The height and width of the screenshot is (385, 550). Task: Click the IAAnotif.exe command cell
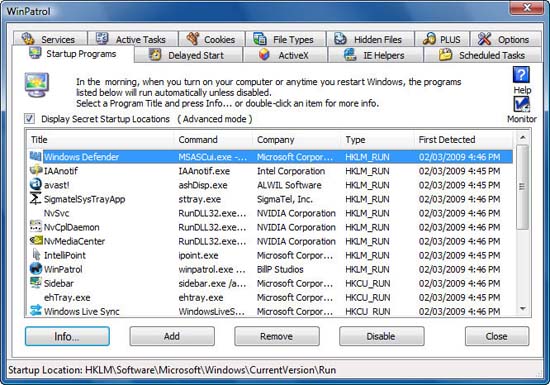click(204, 171)
